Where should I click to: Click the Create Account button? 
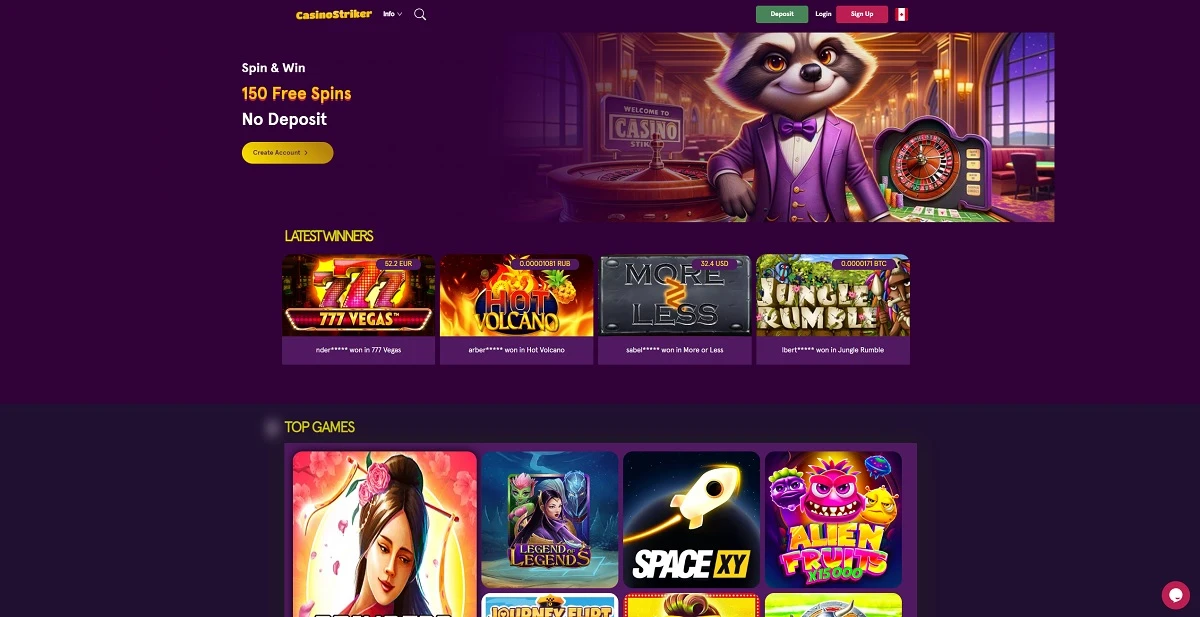(x=287, y=153)
